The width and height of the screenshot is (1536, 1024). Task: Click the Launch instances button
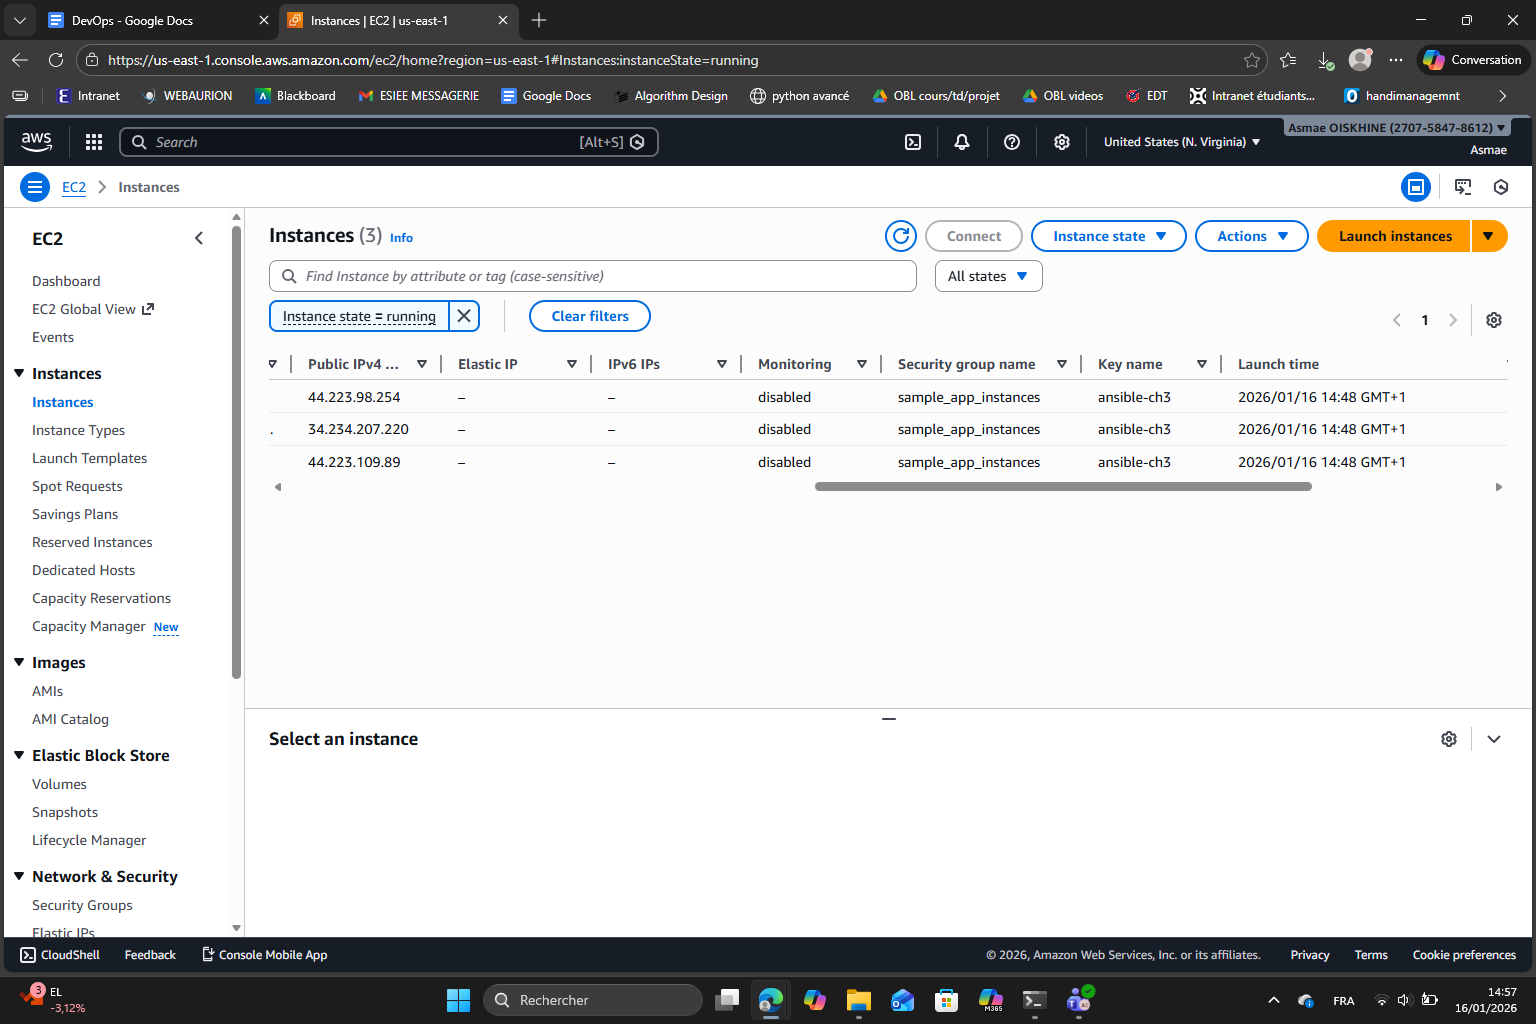tap(1392, 236)
